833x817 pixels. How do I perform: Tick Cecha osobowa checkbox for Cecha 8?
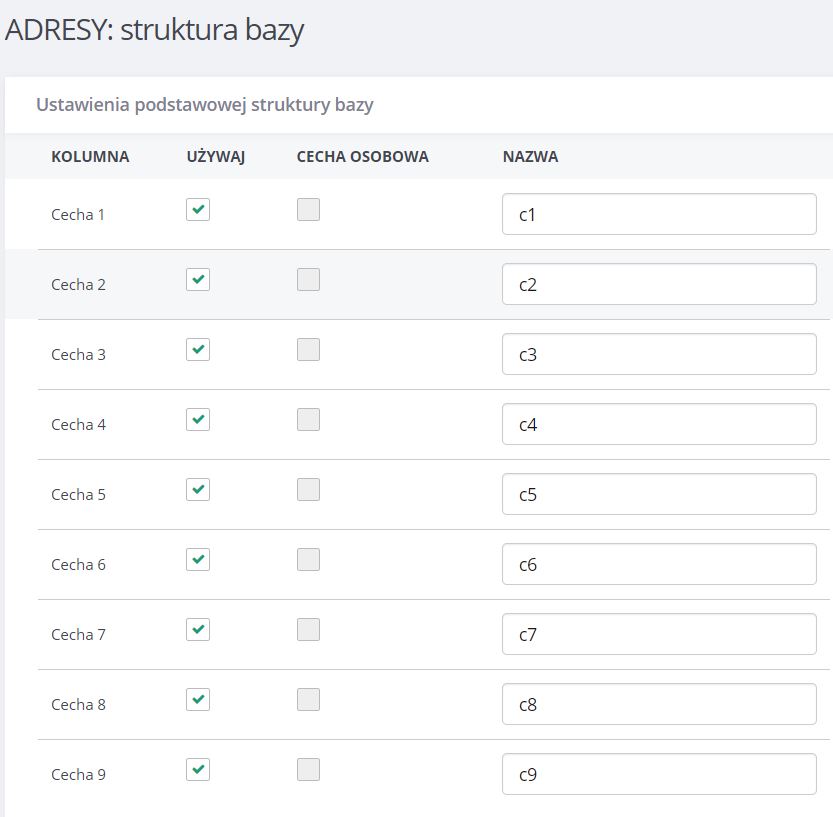point(308,700)
